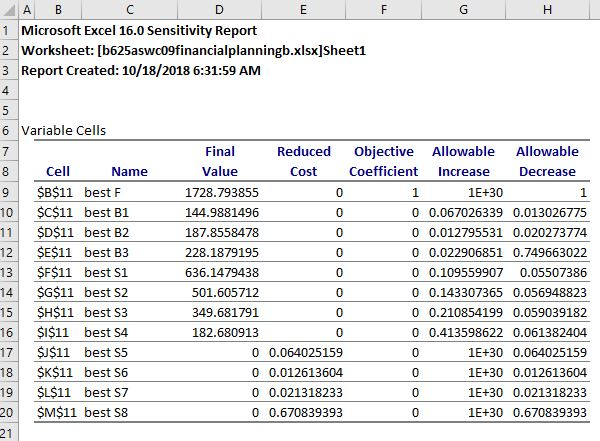Click final value 144.9881496
Screen dimensions: 600x441
pyautogui.click(x=222, y=212)
